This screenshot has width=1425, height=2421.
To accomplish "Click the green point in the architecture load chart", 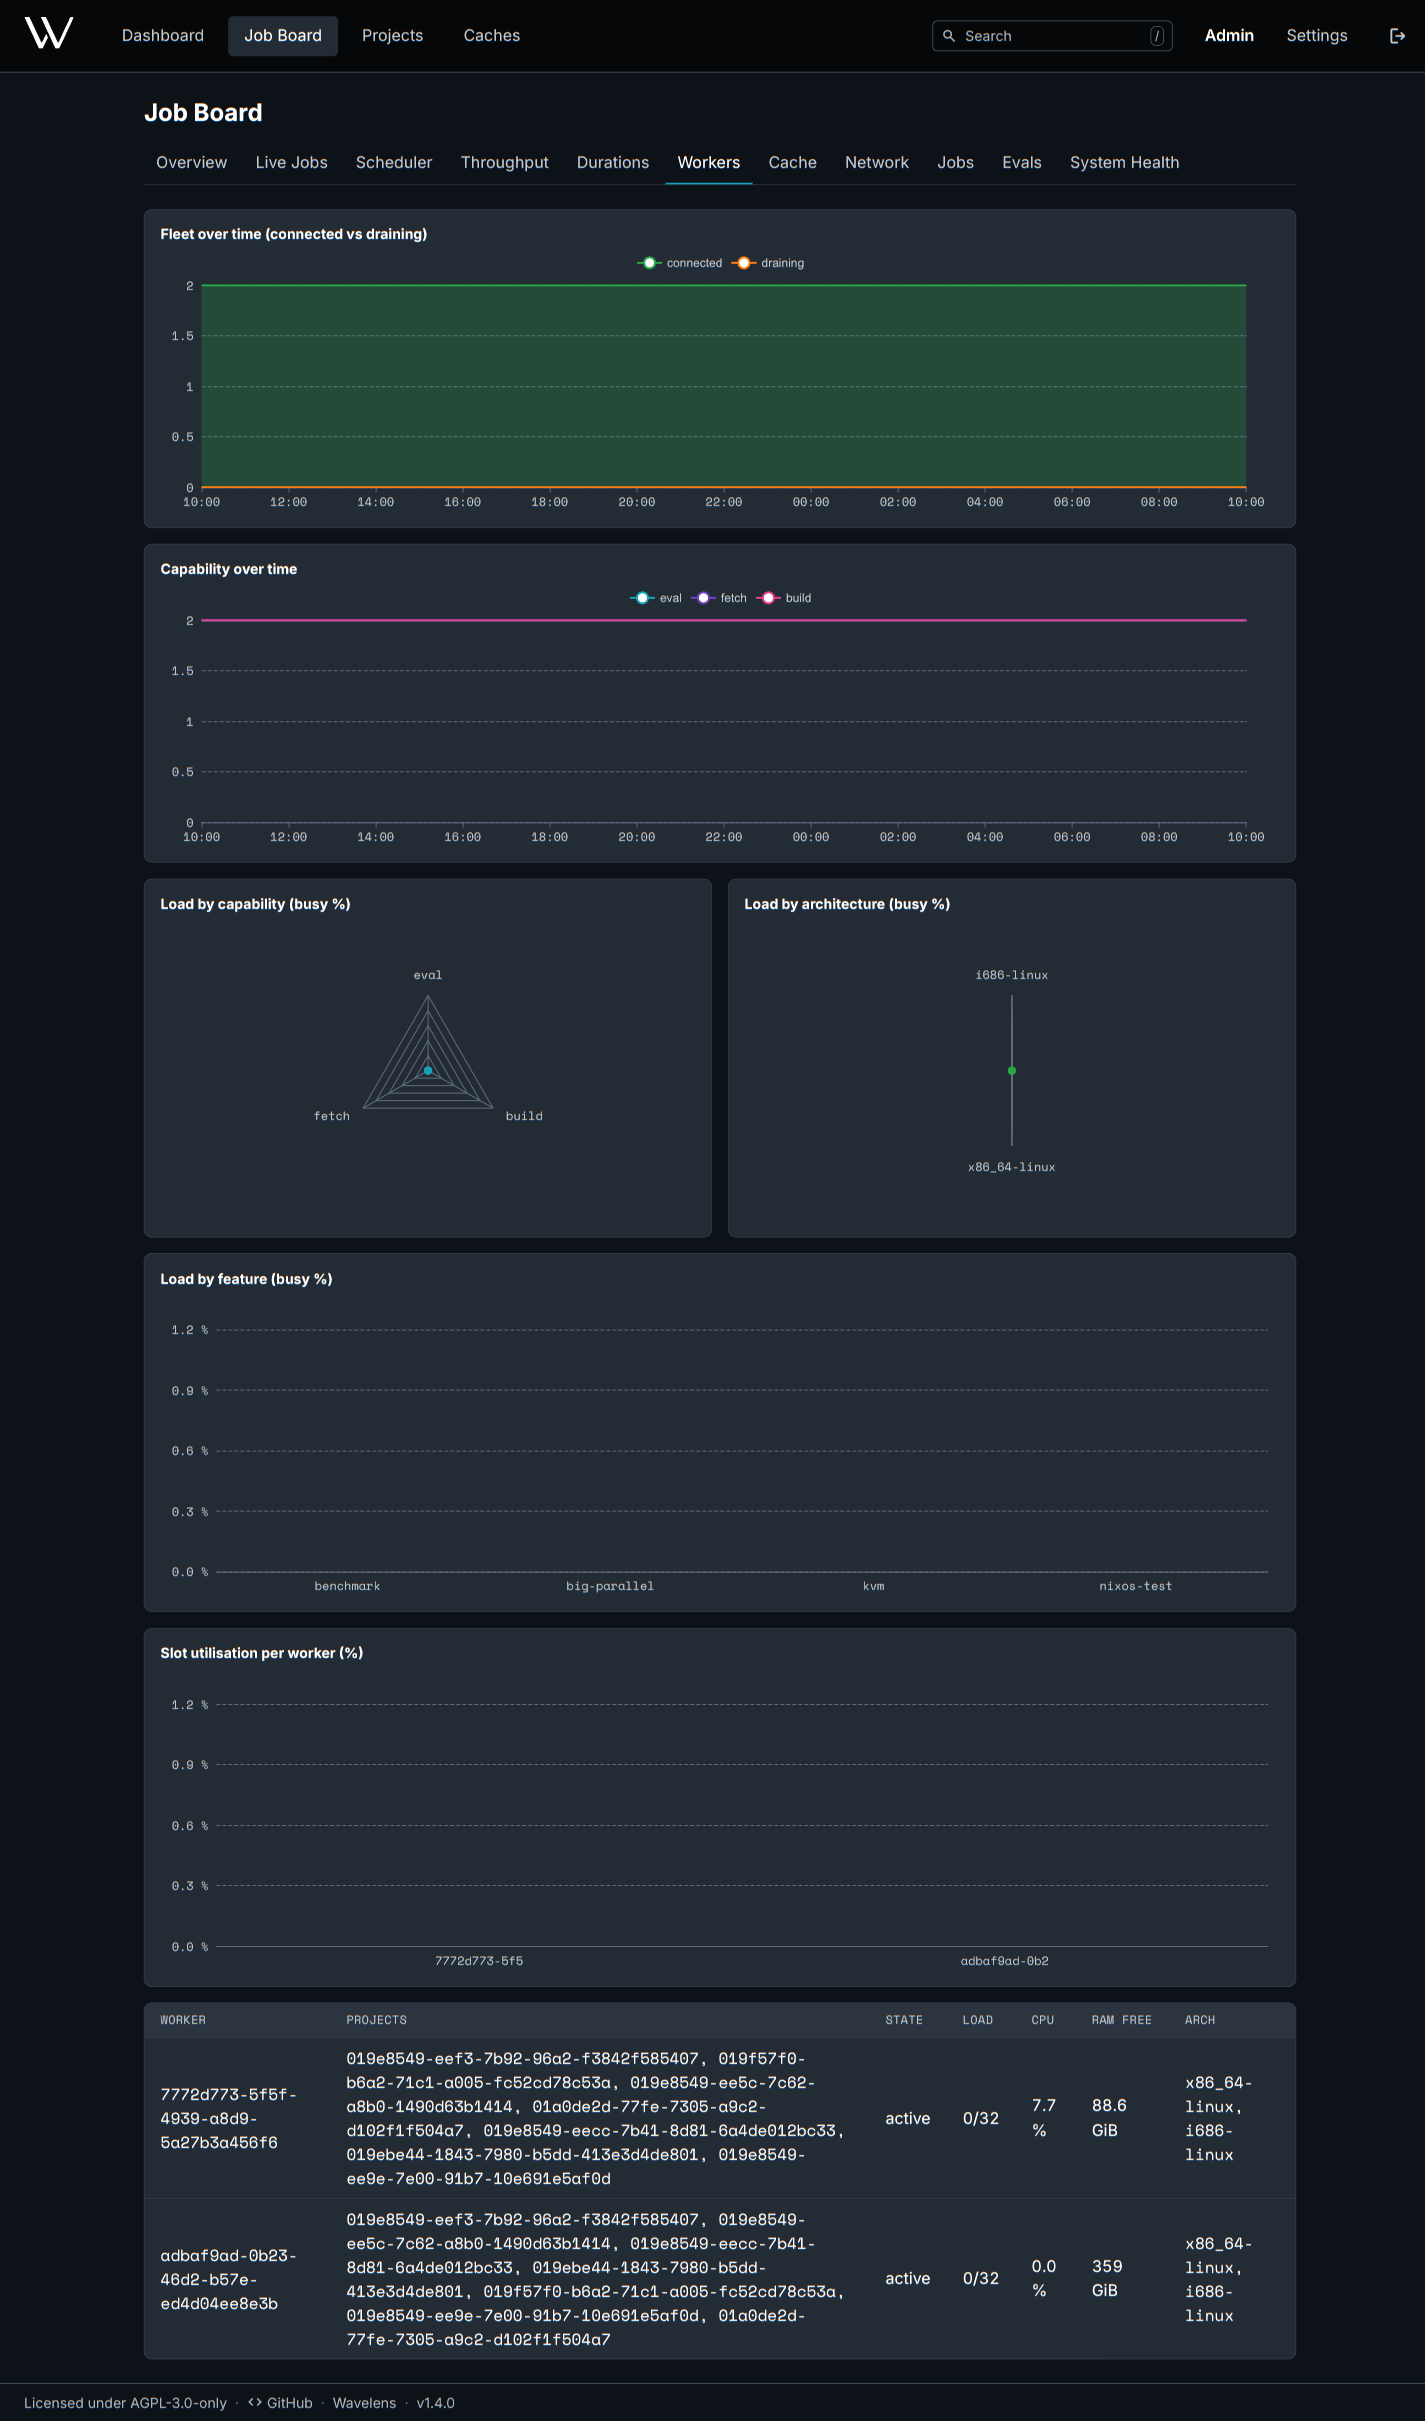I will (x=1012, y=1071).
